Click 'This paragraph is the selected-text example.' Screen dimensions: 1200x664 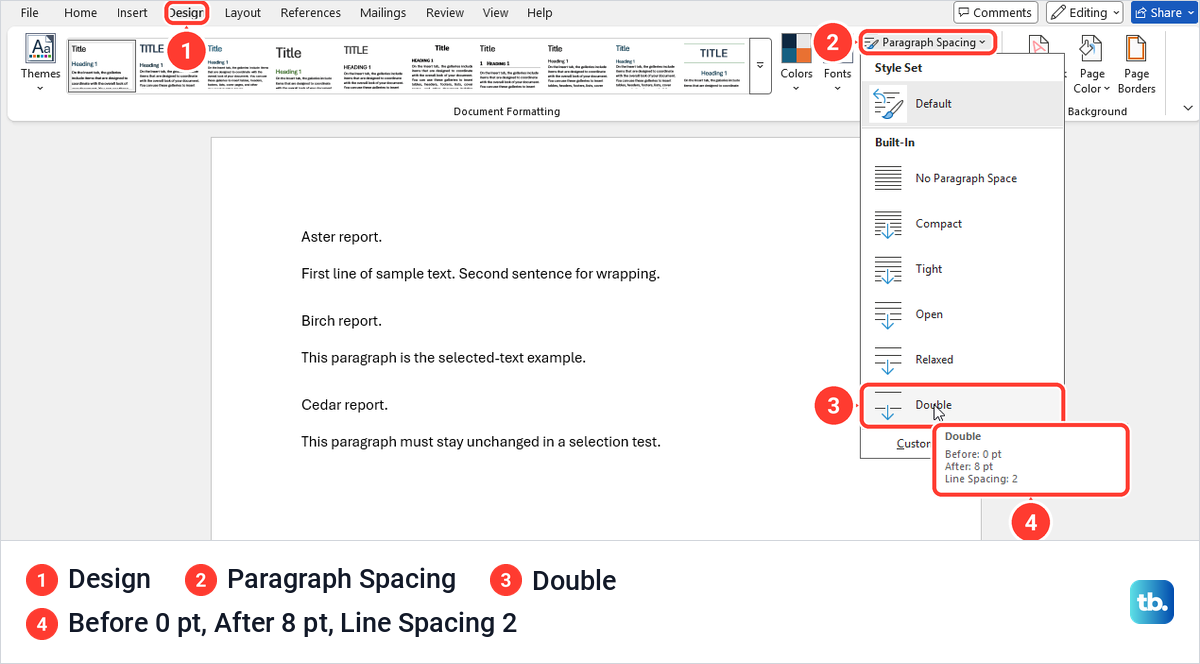443,357
